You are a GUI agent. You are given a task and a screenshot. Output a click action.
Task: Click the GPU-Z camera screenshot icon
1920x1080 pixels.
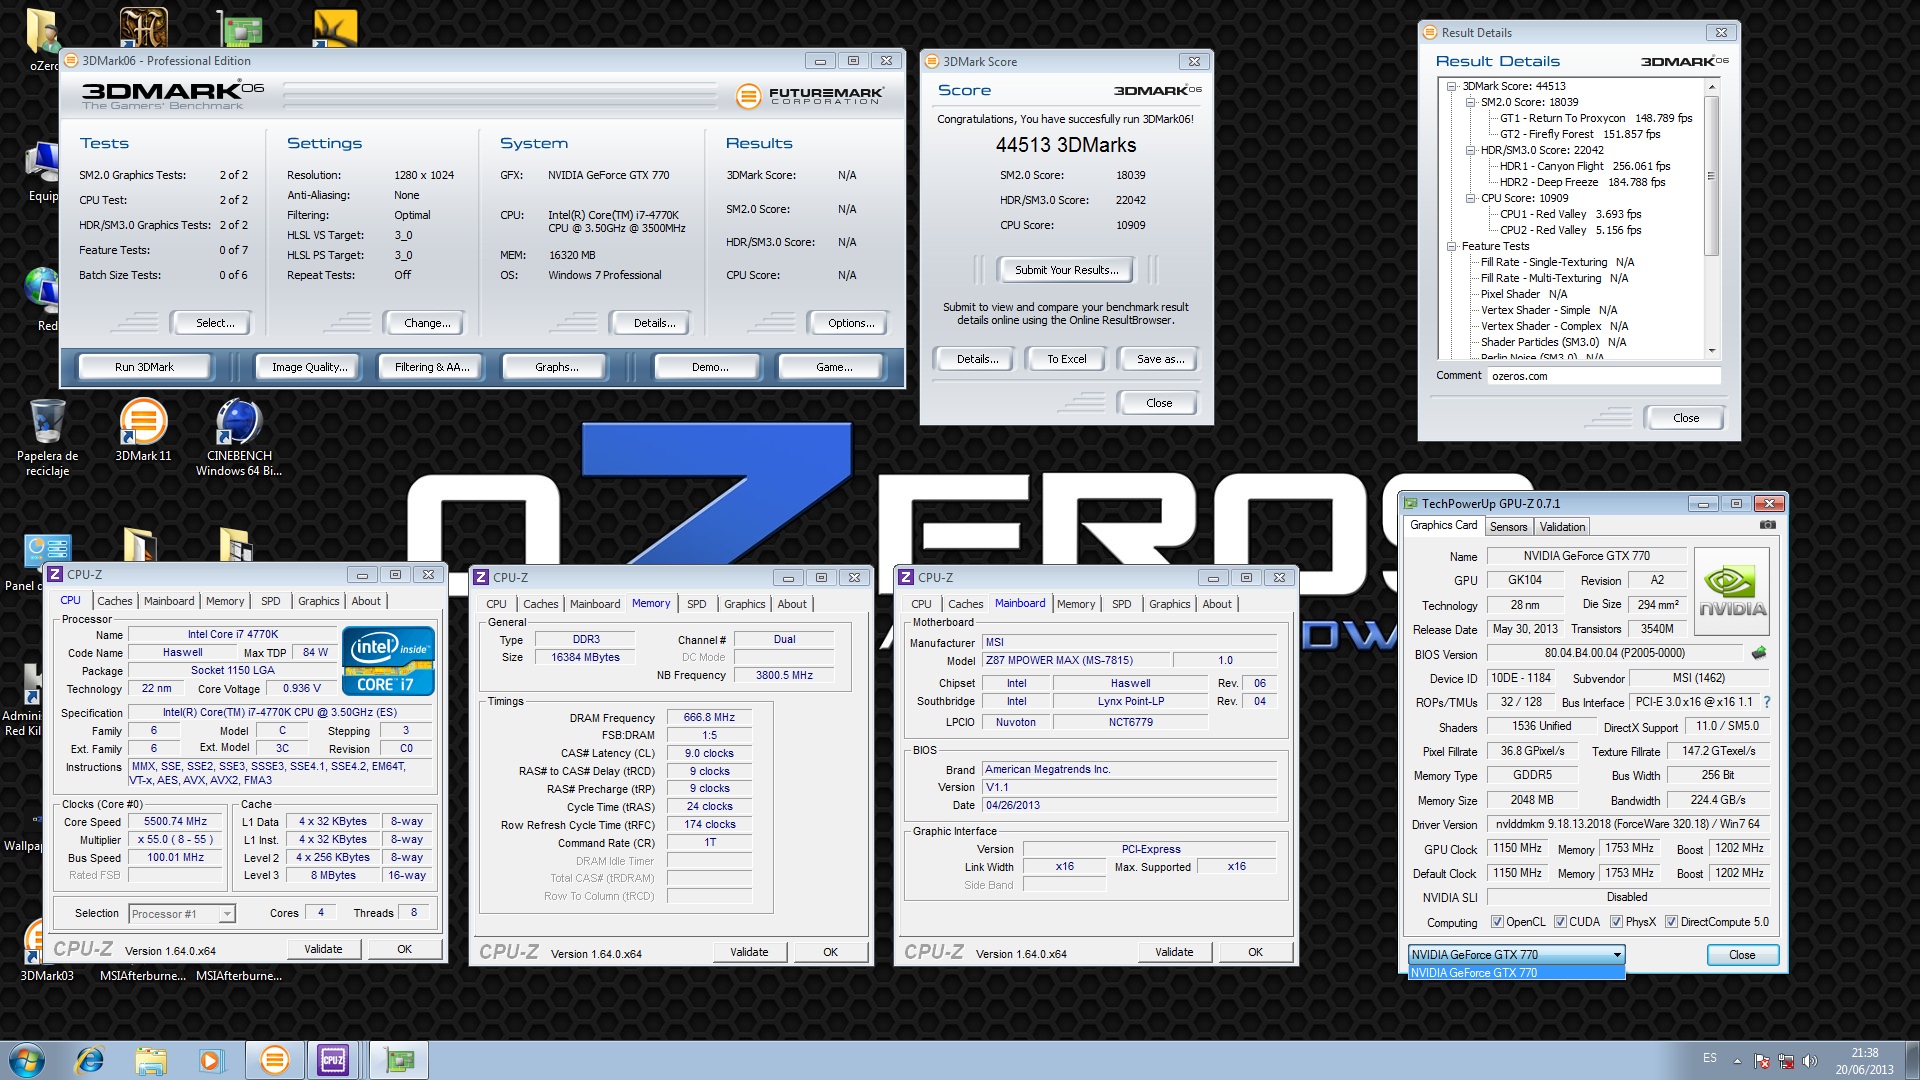pyautogui.click(x=1768, y=525)
